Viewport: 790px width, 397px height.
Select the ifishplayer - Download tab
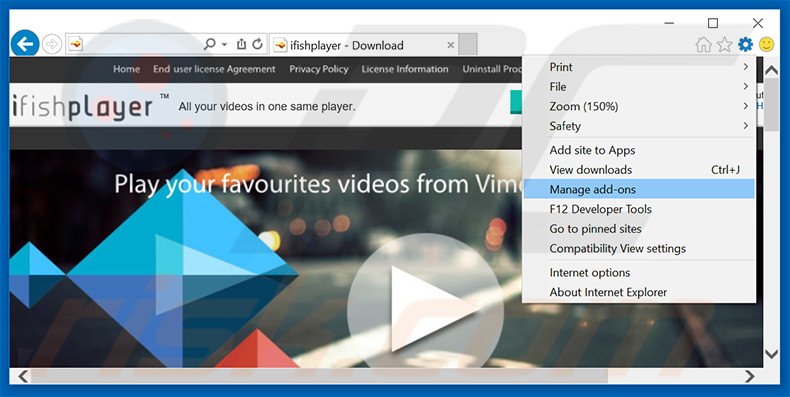point(364,45)
